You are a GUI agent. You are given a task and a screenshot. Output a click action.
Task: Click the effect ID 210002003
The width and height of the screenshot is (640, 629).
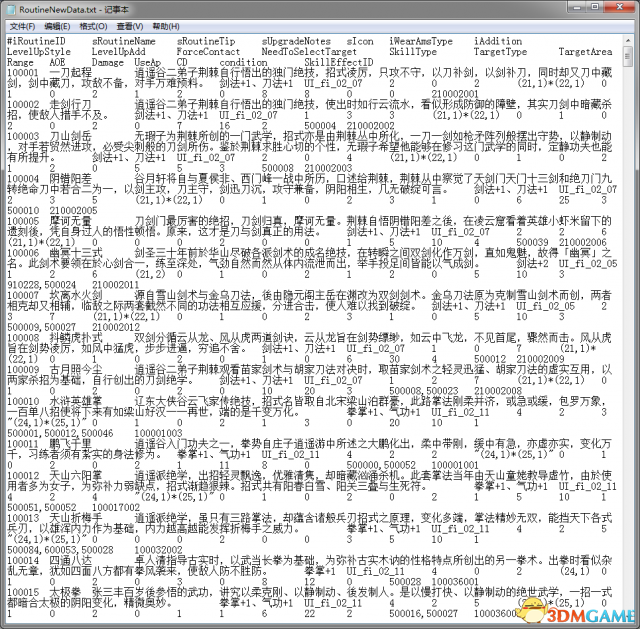(x=328, y=169)
